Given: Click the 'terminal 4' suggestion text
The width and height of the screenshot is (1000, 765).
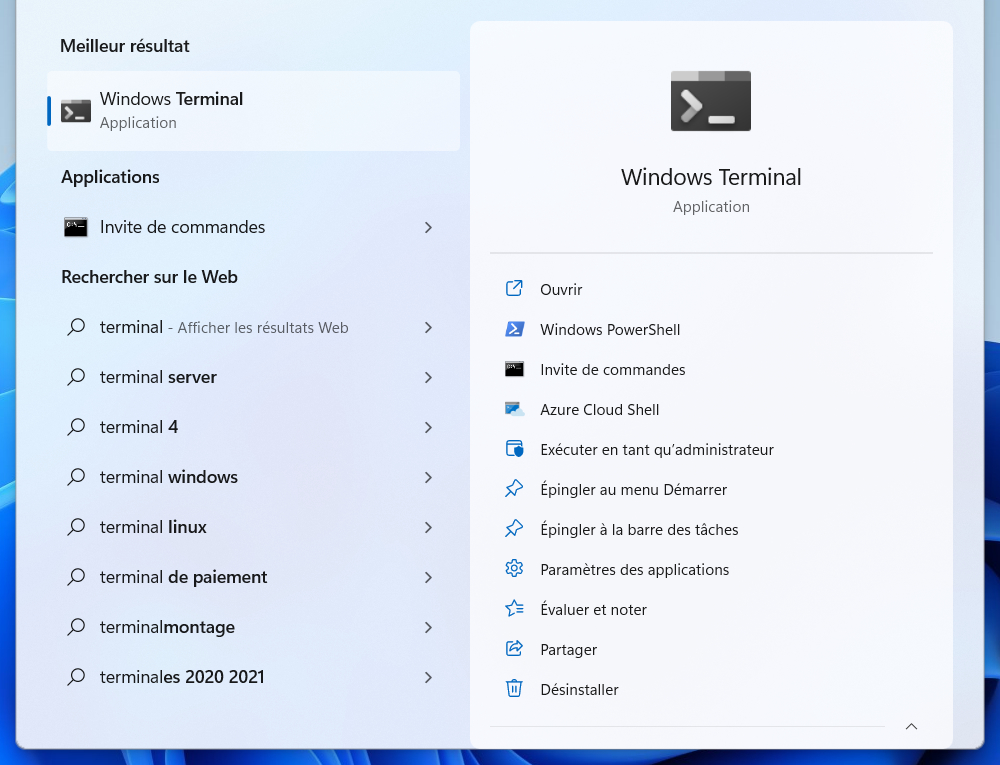Looking at the screenshot, I should (138, 426).
